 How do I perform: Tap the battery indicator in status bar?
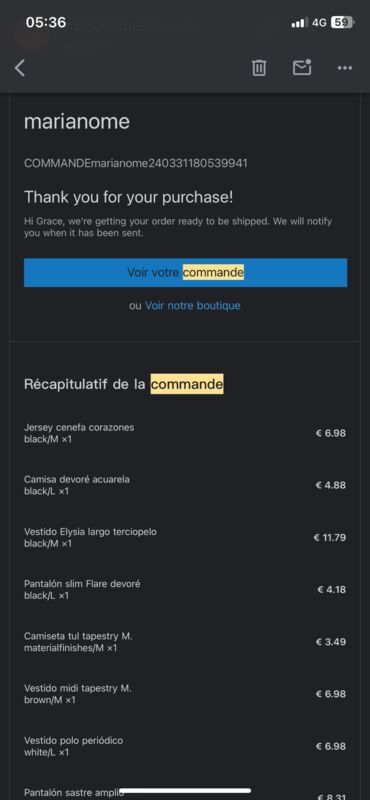pos(341,22)
